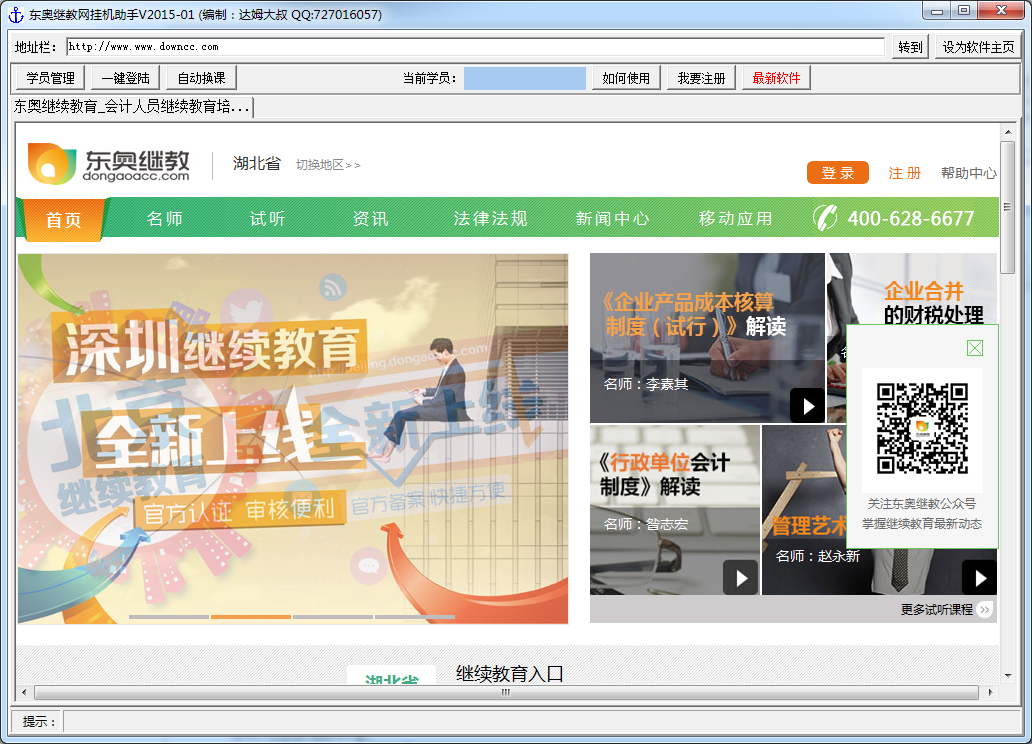Click the orange 登录 button
Viewport: 1032px width, 744px height.
(838, 172)
